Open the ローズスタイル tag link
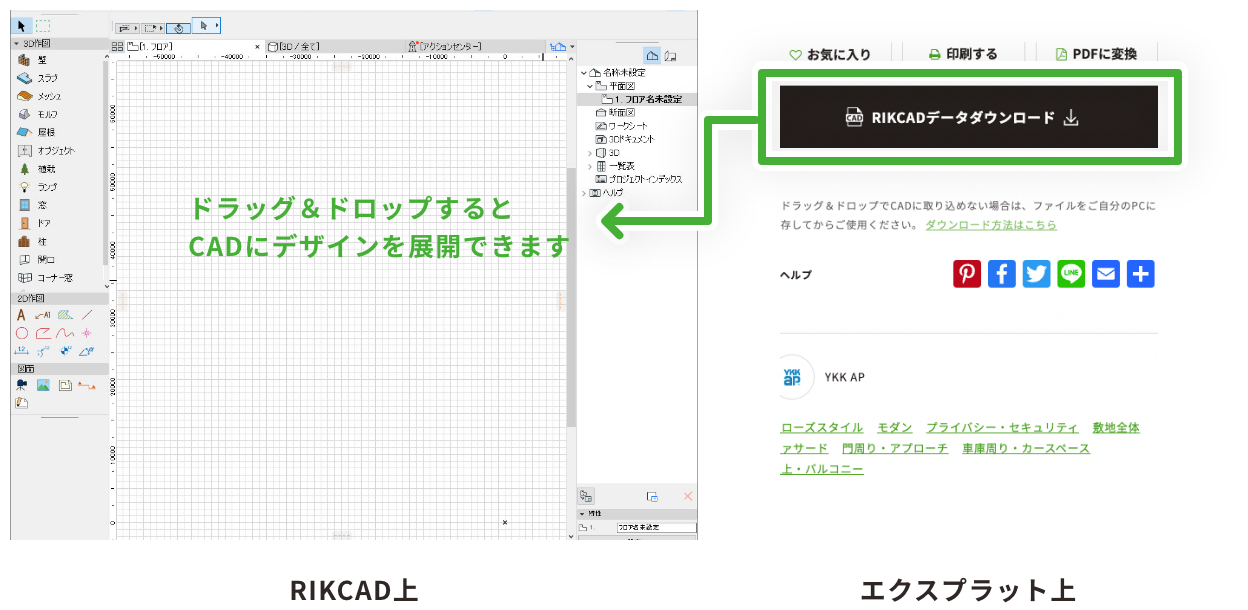 (x=821, y=427)
